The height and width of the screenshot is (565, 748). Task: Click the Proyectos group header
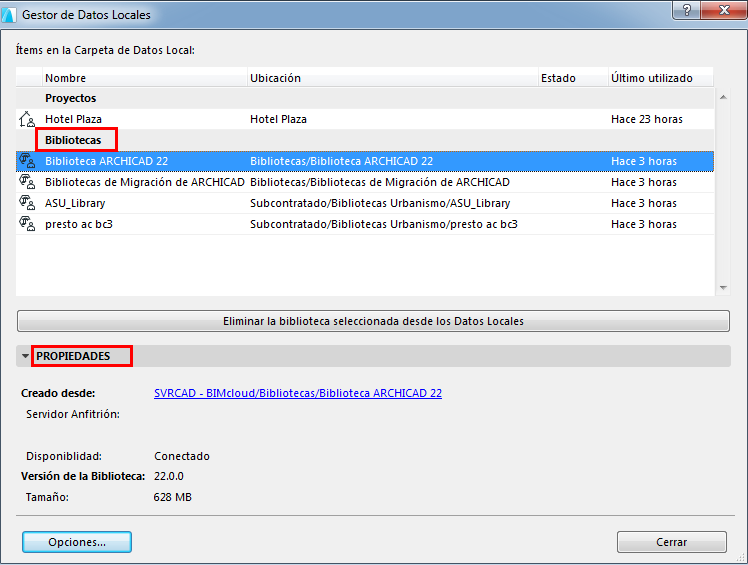point(71,98)
